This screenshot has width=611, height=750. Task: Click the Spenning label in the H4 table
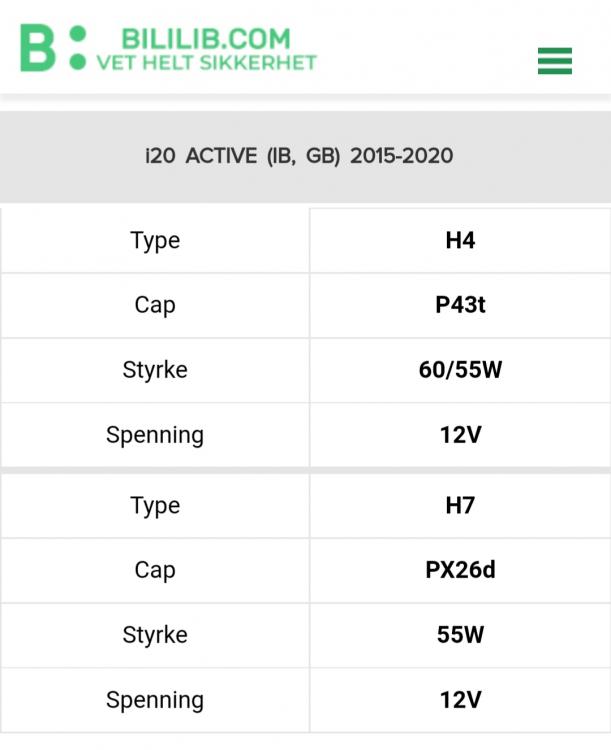pyautogui.click(x=155, y=435)
